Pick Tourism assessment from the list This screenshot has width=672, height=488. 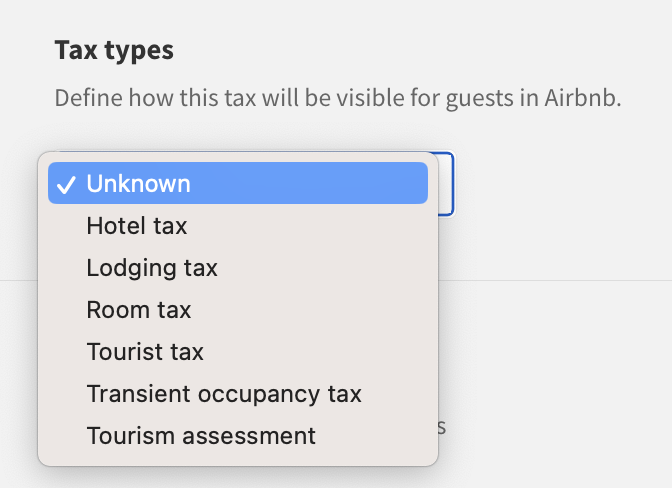tap(201, 436)
